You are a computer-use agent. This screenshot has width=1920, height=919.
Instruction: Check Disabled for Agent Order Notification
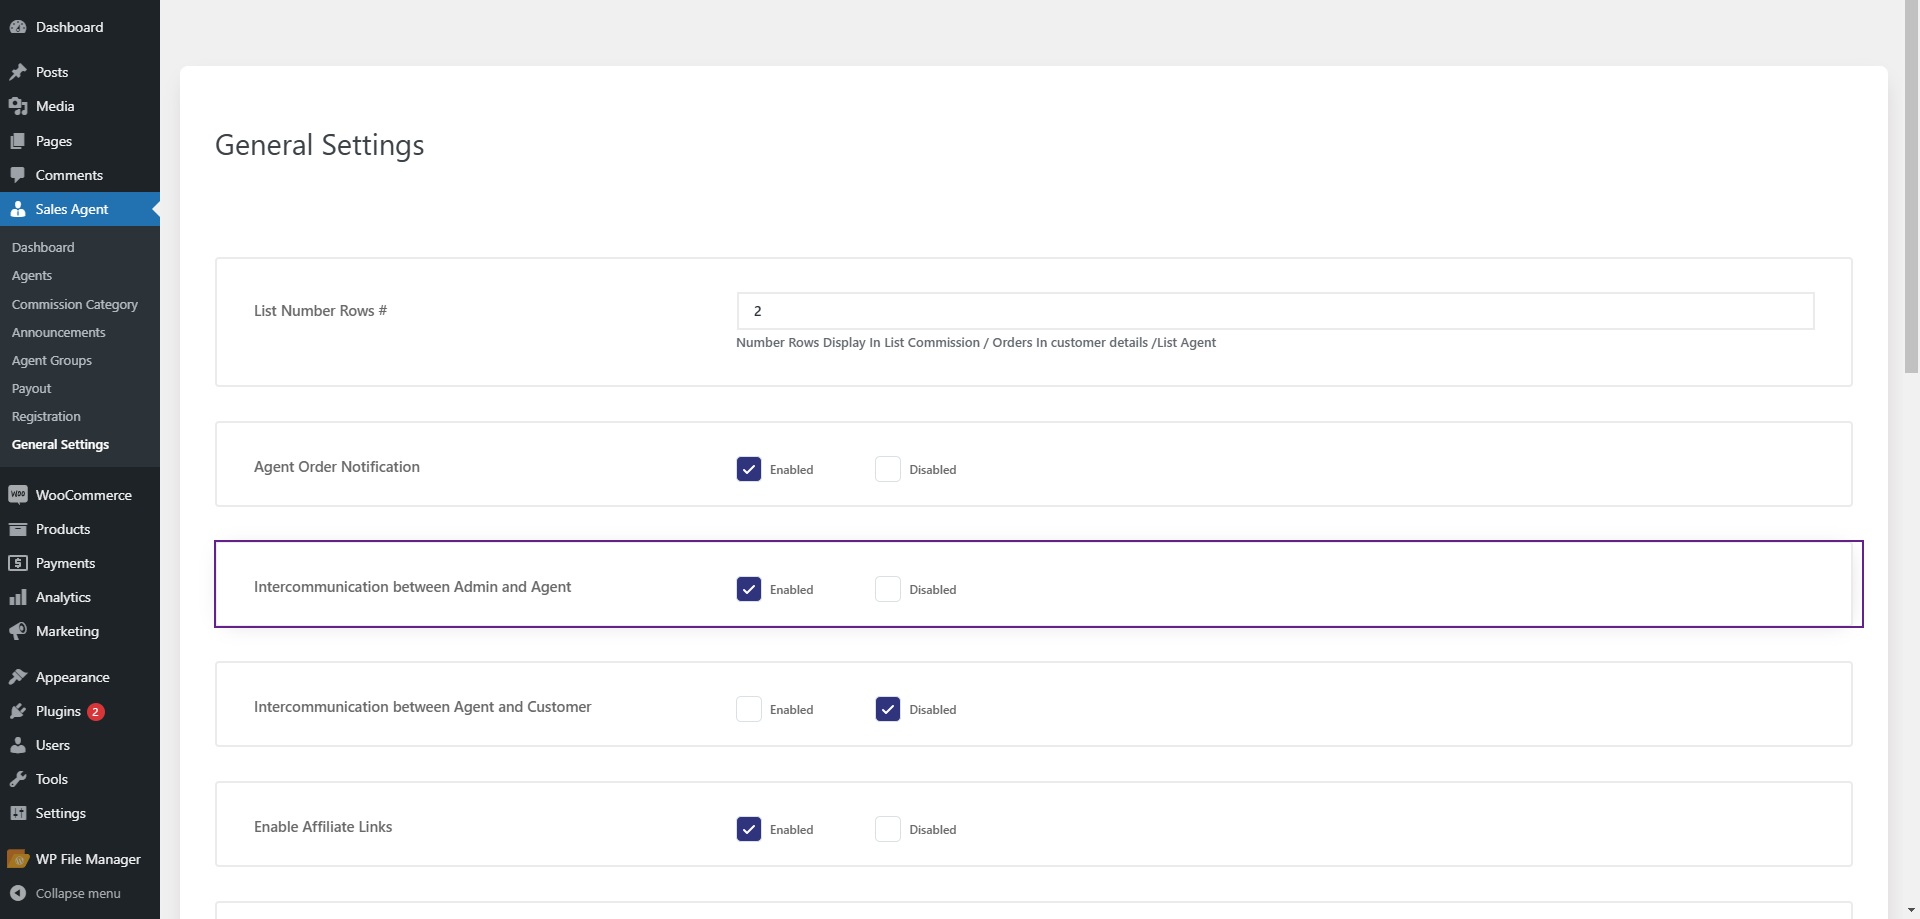pyautogui.click(x=888, y=469)
